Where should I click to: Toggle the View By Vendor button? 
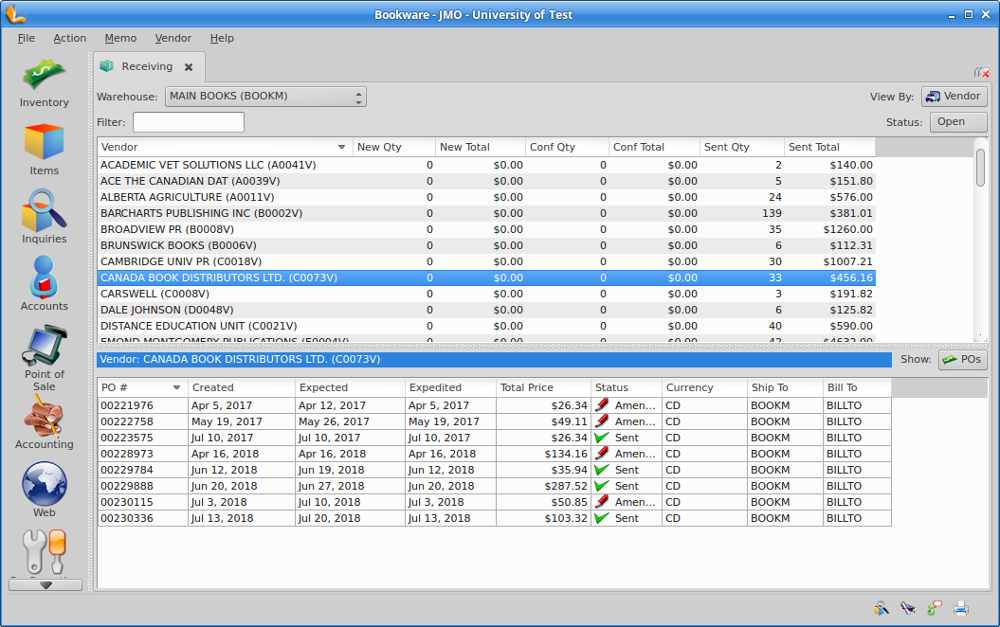(x=954, y=96)
